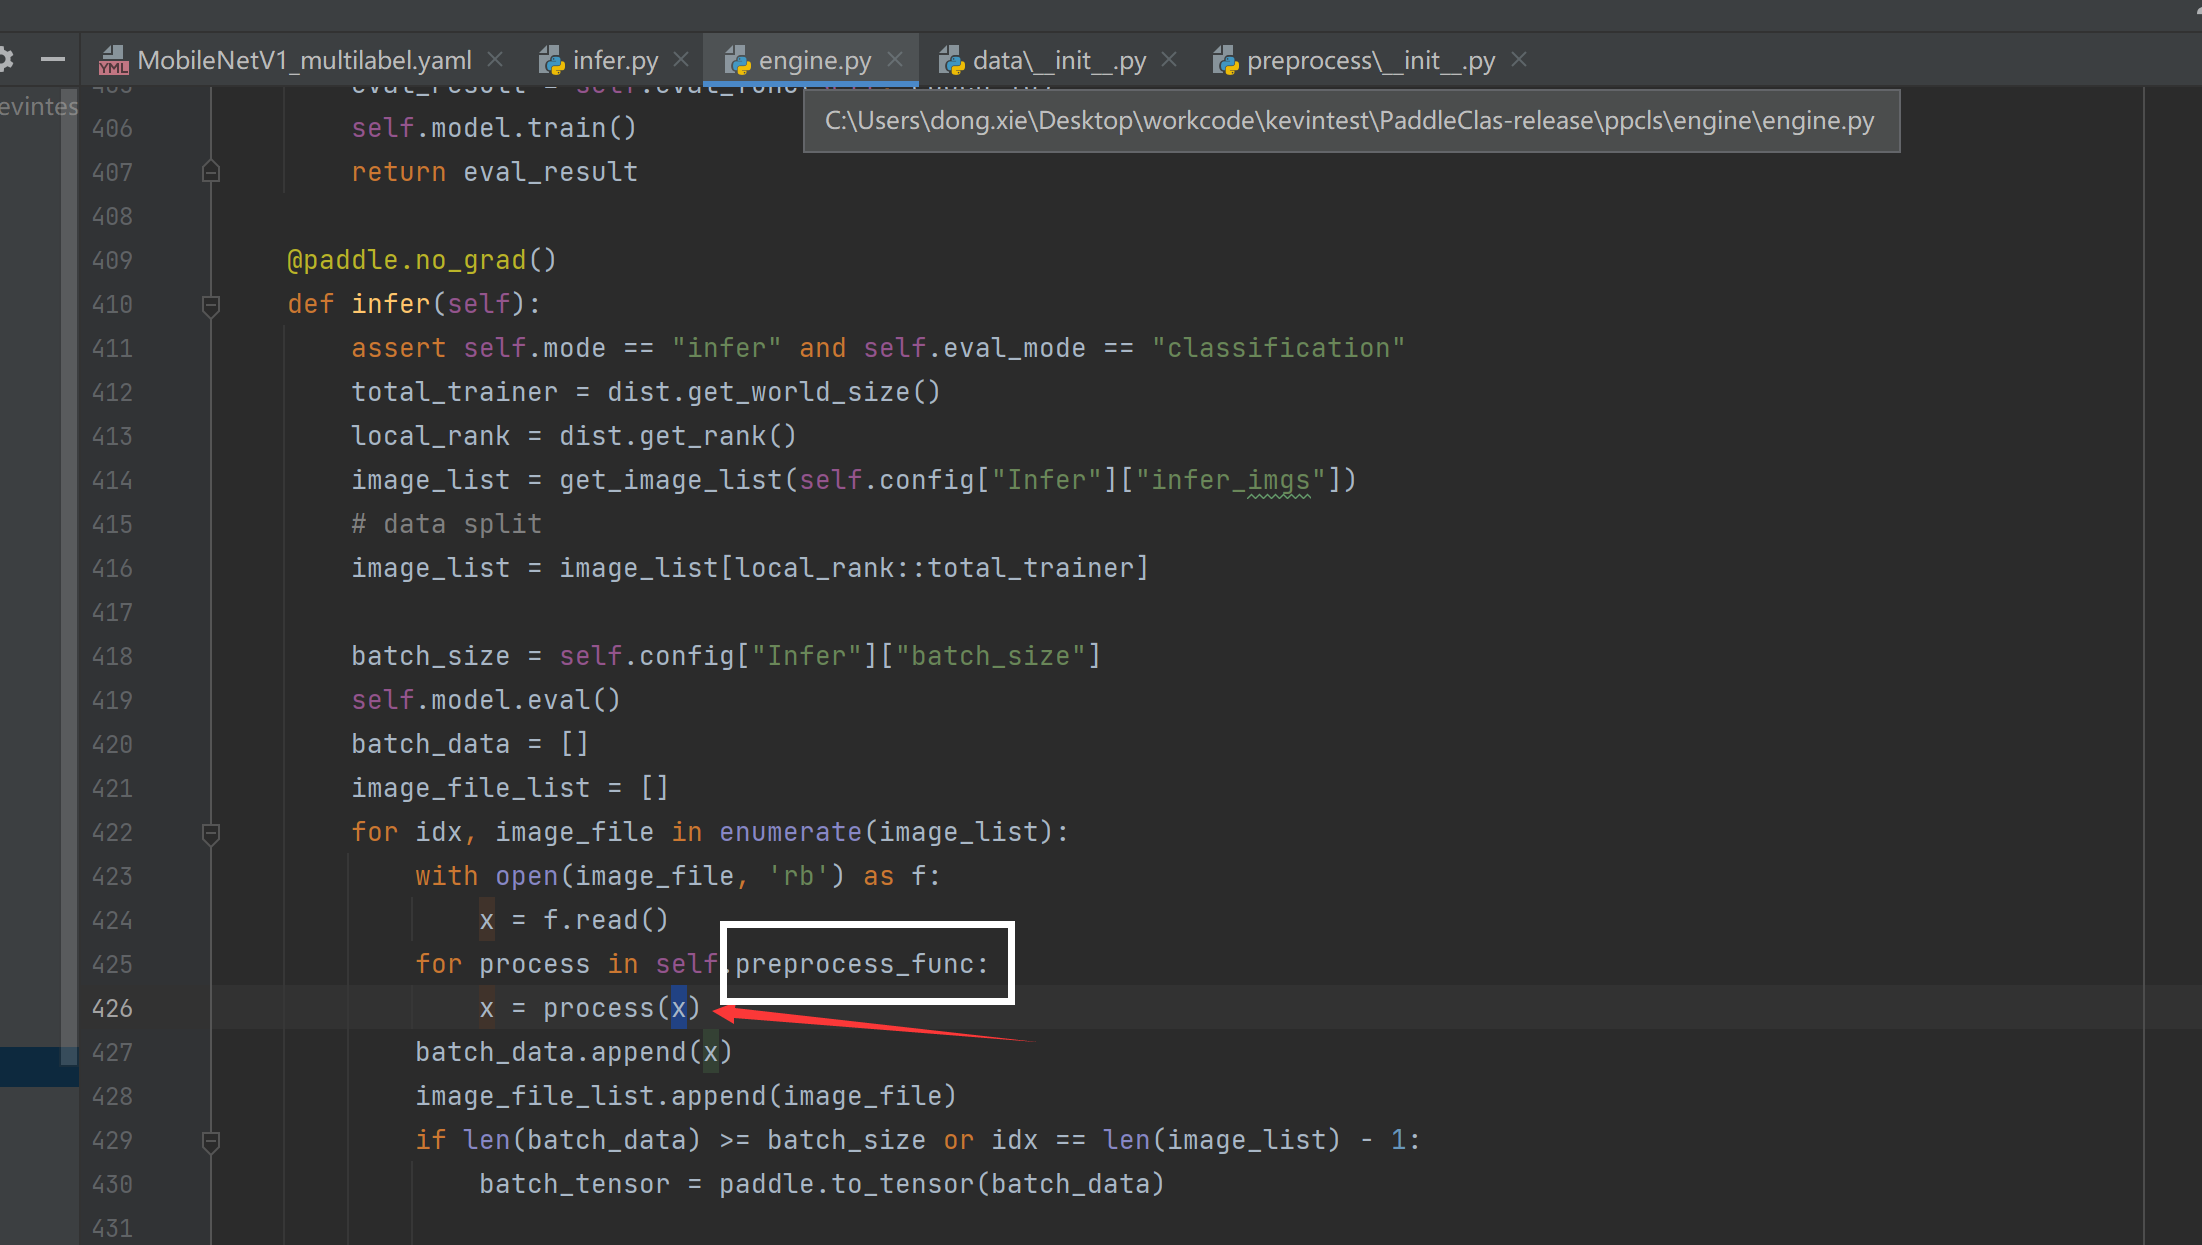Close the MobileNetV1_multilabel.yaml tab

pos(495,59)
